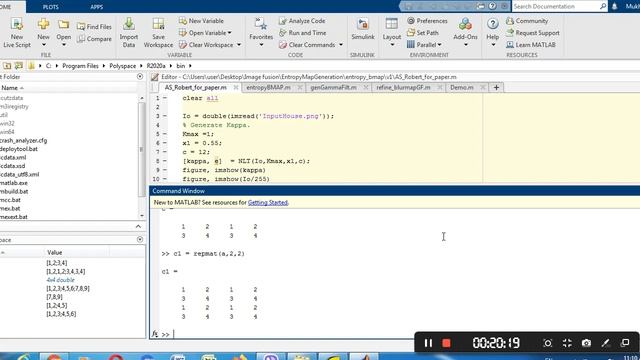The height and width of the screenshot is (360, 640).
Task: Click R2020a in the address path
Action: (156, 66)
